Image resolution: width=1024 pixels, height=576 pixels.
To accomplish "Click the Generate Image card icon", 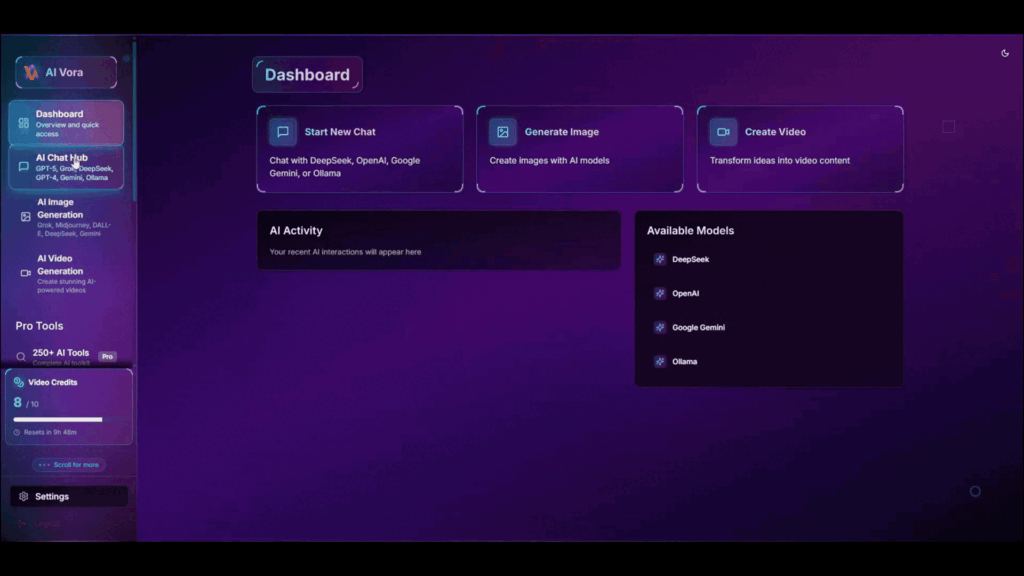I will [x=503, y=132].
